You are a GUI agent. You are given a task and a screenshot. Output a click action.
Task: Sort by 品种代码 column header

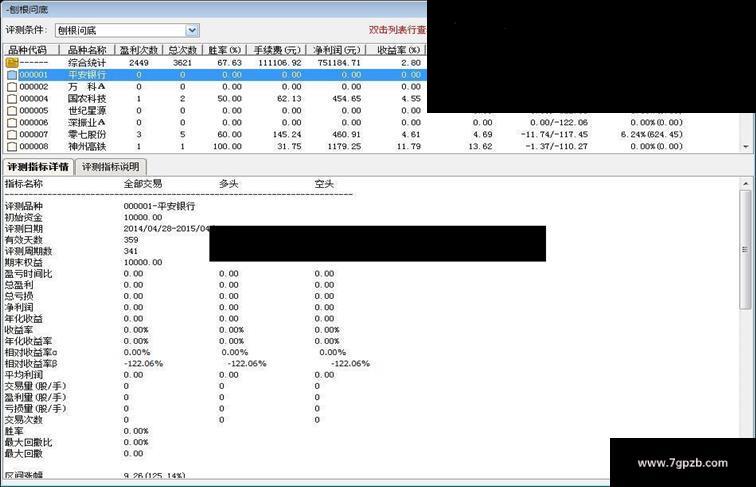pyautogui.click(x=31, y=50)
